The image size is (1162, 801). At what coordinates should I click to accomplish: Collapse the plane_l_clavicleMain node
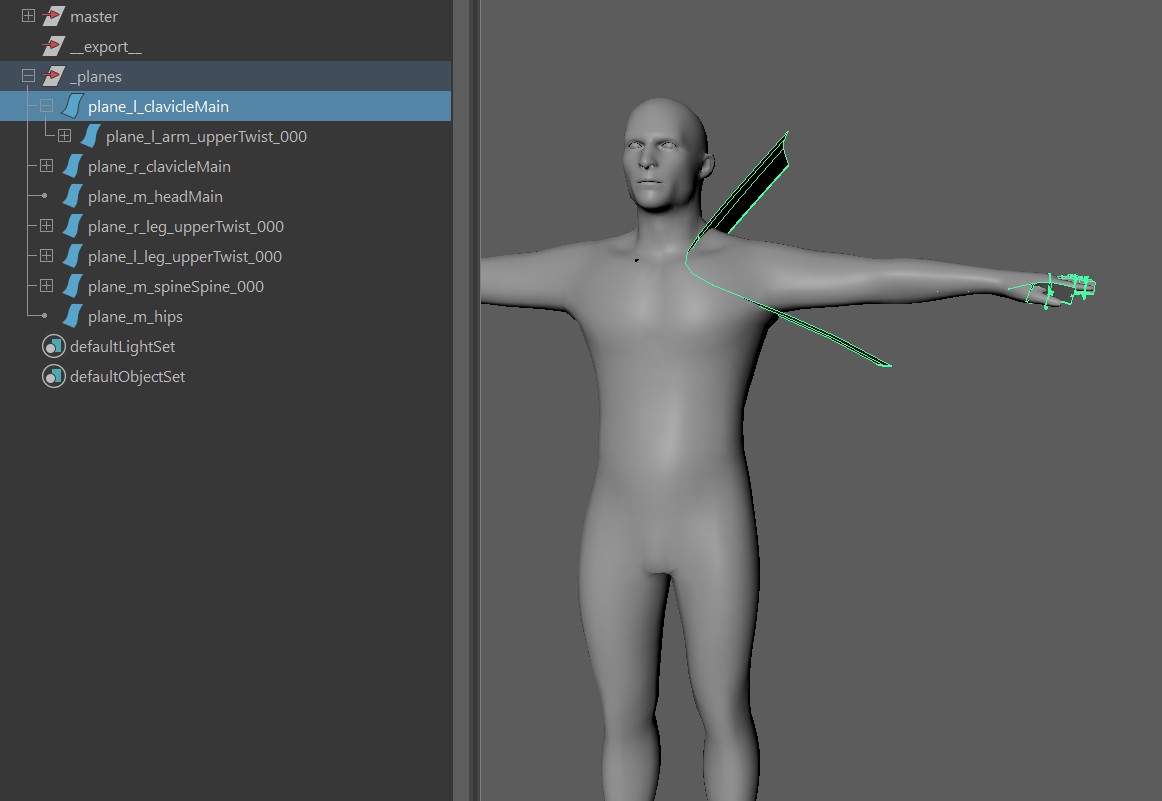point(46,106)
